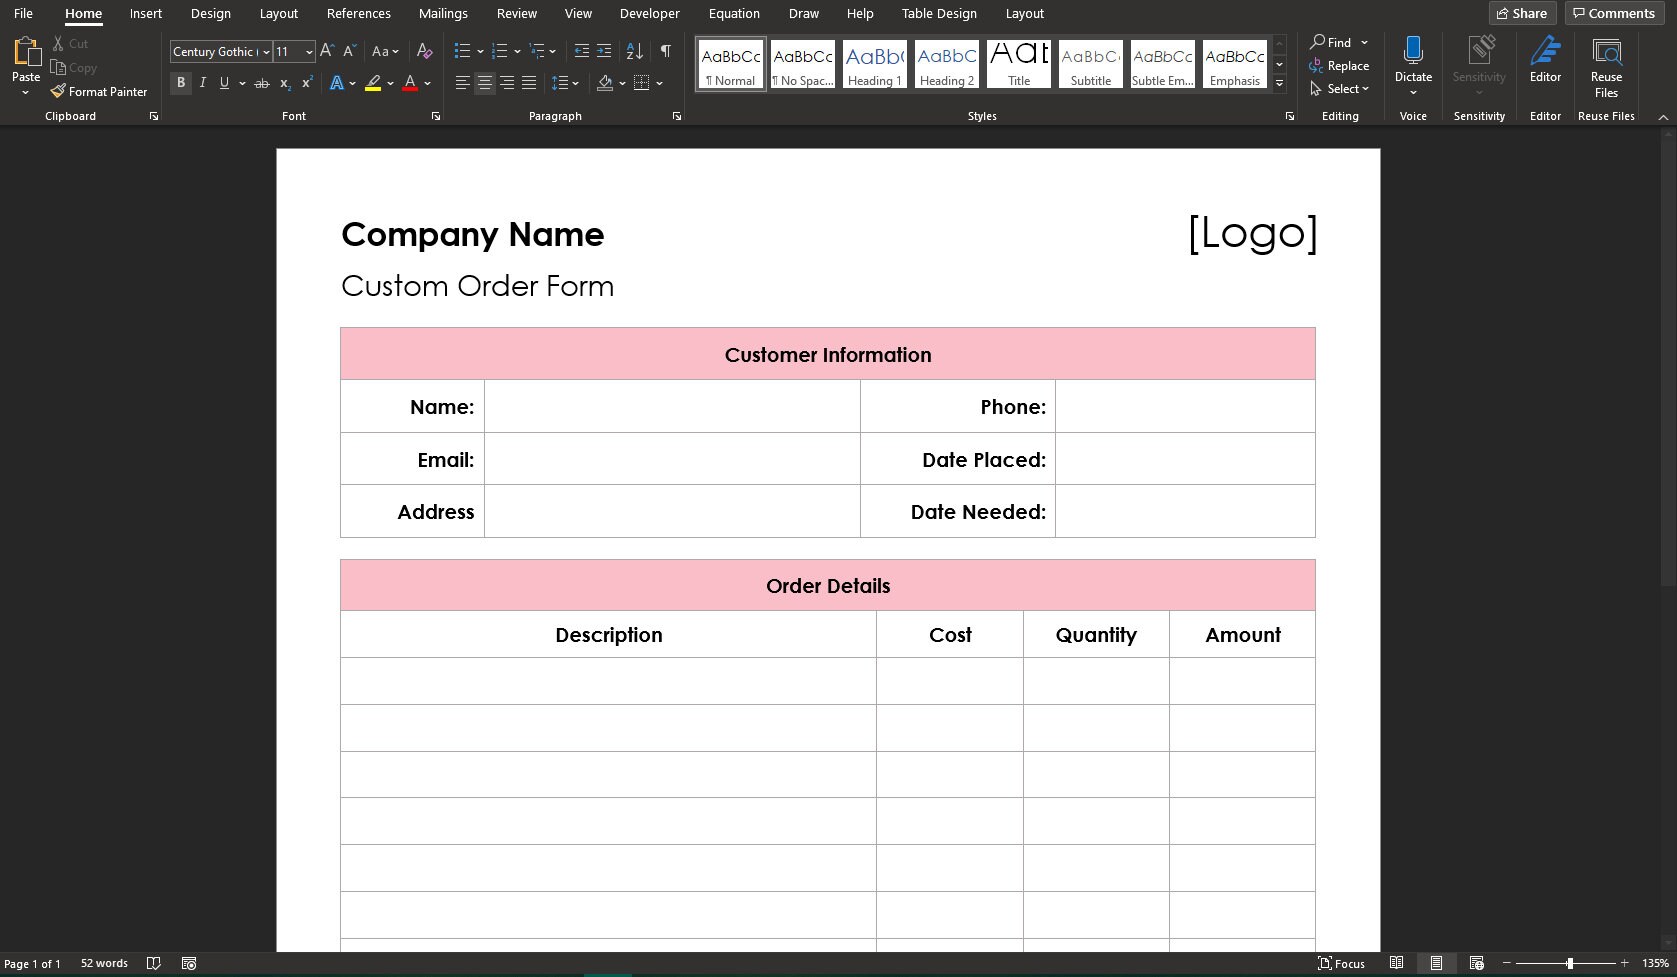Open the Editor pane

point(1545,60)
